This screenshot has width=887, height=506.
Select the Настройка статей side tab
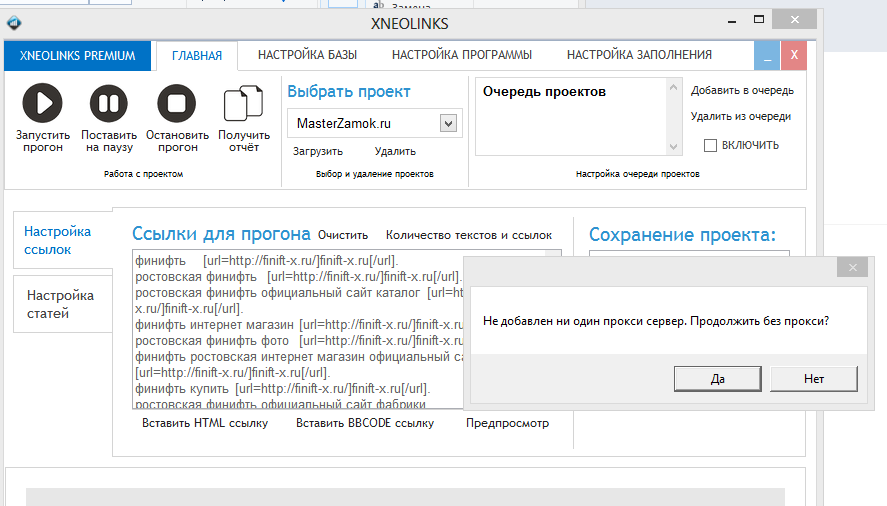tap(63, 304)
